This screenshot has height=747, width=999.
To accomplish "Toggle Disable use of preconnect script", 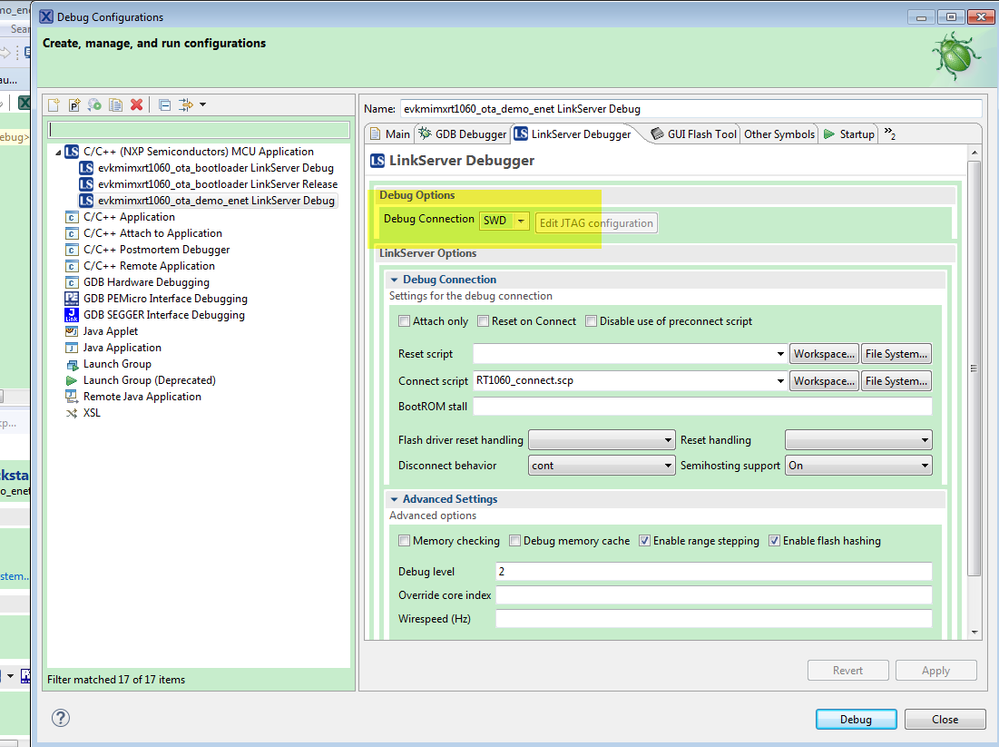I will click(x=591, y=321).
